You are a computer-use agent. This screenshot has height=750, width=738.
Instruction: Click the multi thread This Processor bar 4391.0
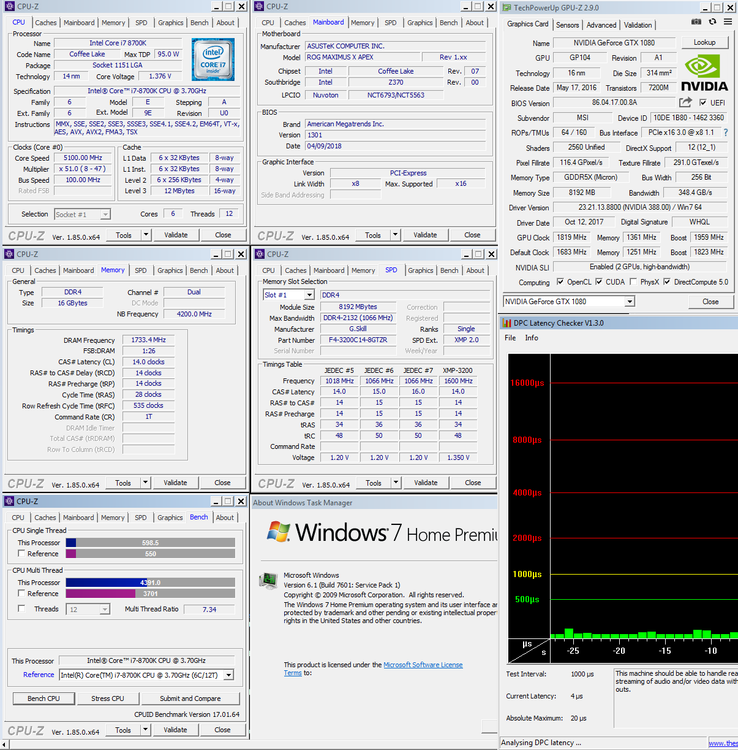pos(150,582)
